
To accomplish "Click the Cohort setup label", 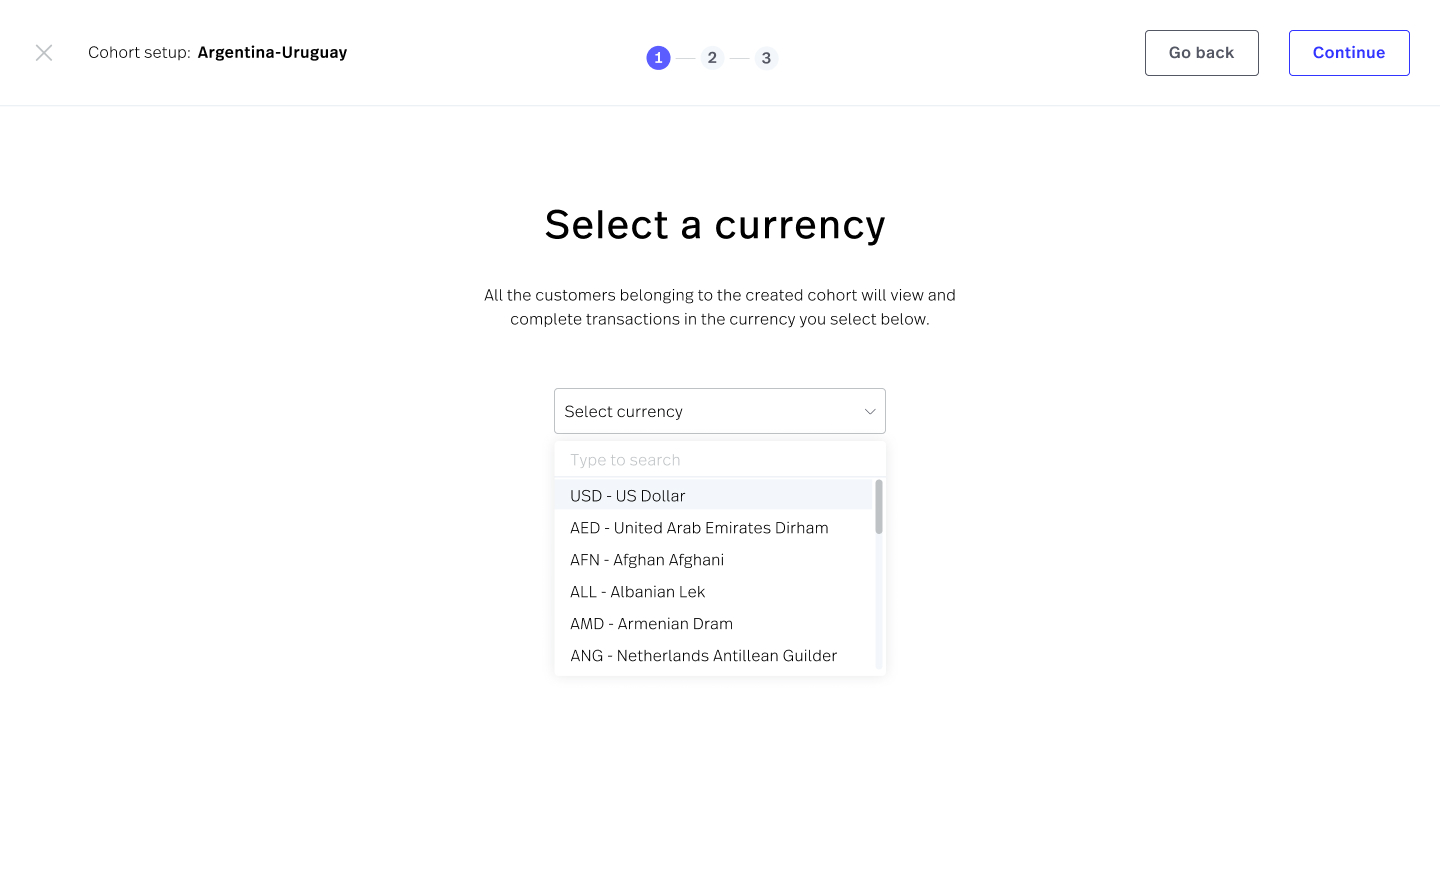I will [x=139, y=53].
